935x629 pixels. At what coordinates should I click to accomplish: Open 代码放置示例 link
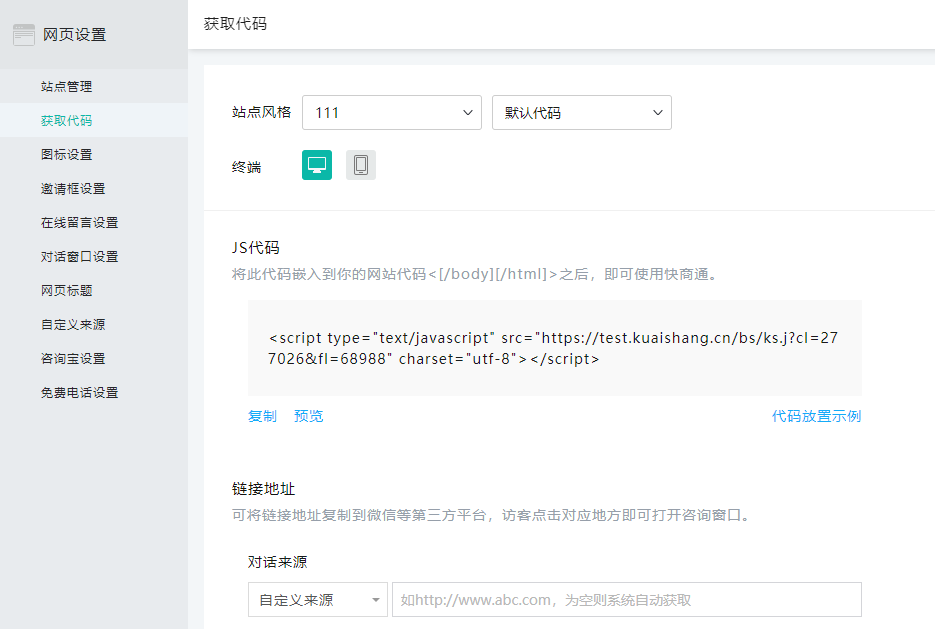point(816,416)
